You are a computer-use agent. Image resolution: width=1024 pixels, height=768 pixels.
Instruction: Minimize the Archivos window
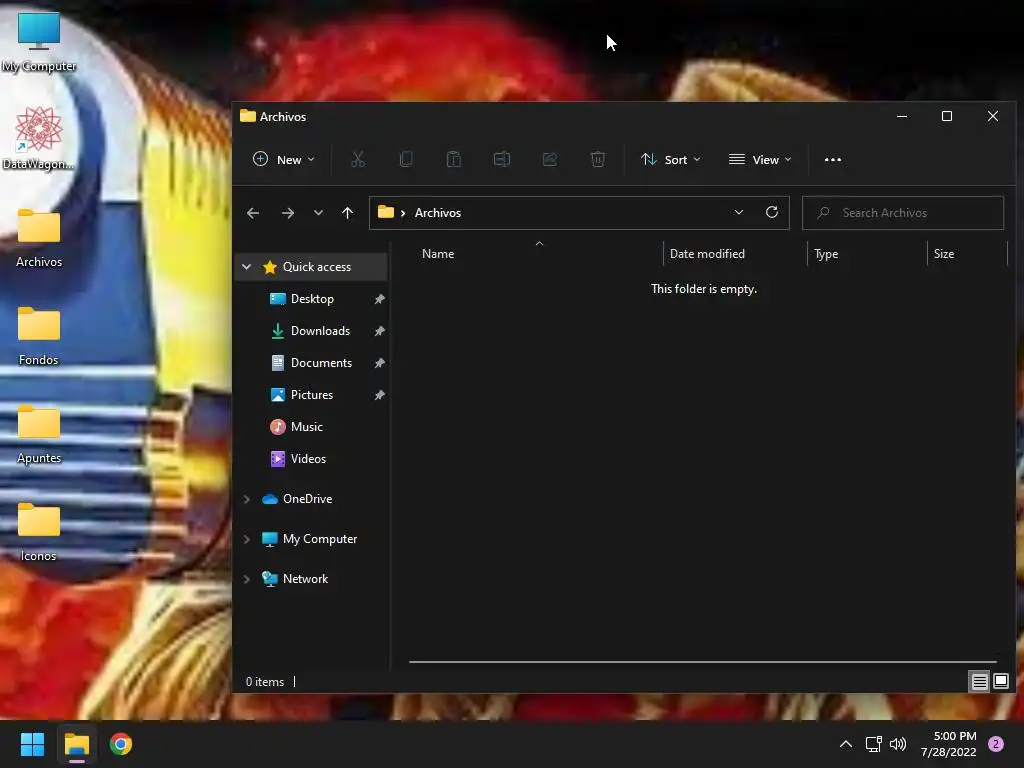pyautogui.click(x=902, y=116)
